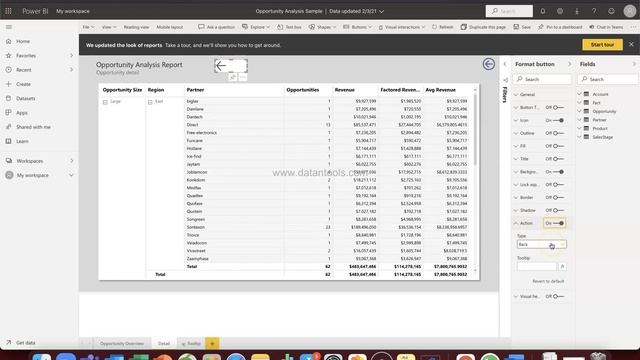
Task: Toggle the Visual header switch
Action: 558,296
